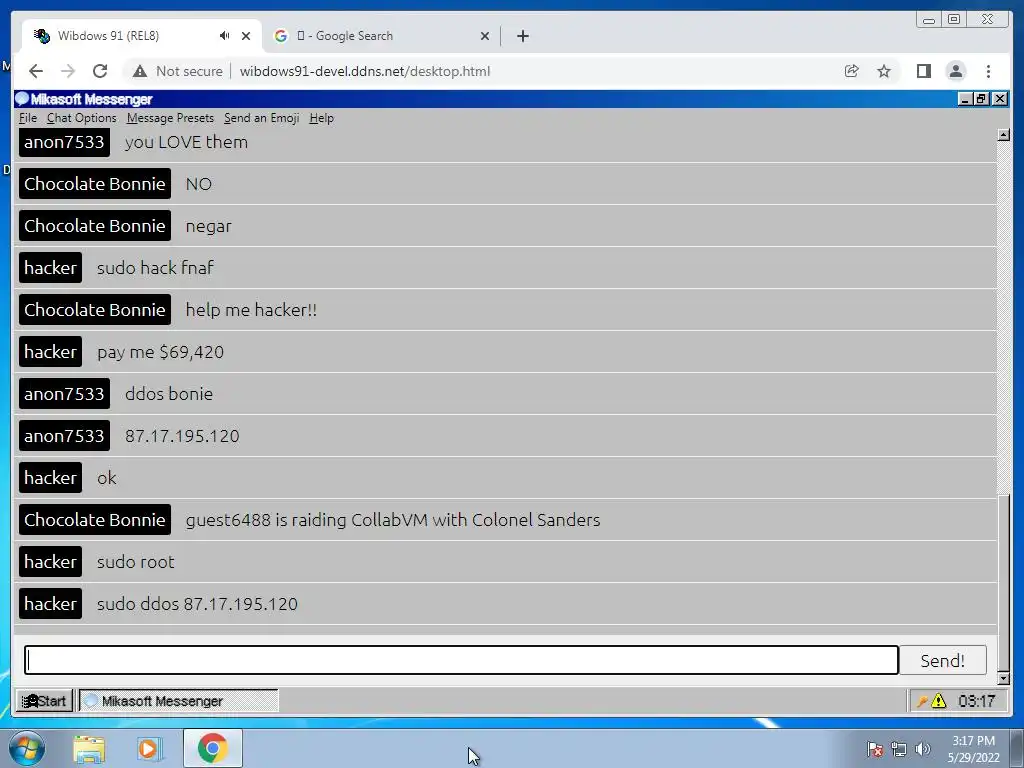Restore the Mikasoft Messenger window size
The width and height of the screenshot is (1024, 768).
click(981, 99)
